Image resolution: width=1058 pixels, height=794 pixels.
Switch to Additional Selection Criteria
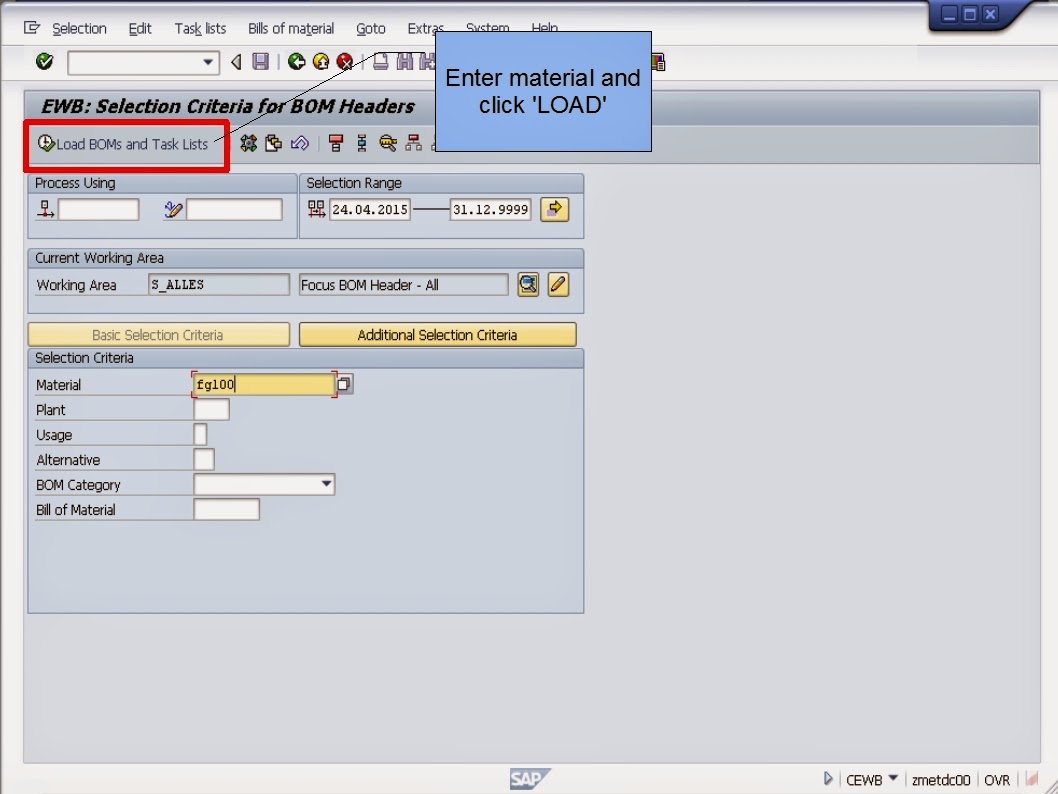437,334
